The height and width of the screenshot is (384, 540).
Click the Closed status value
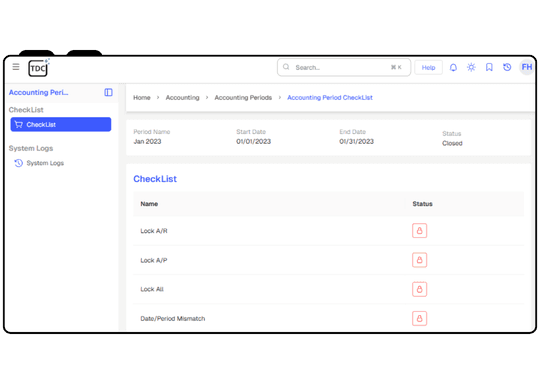coord(452,143)
